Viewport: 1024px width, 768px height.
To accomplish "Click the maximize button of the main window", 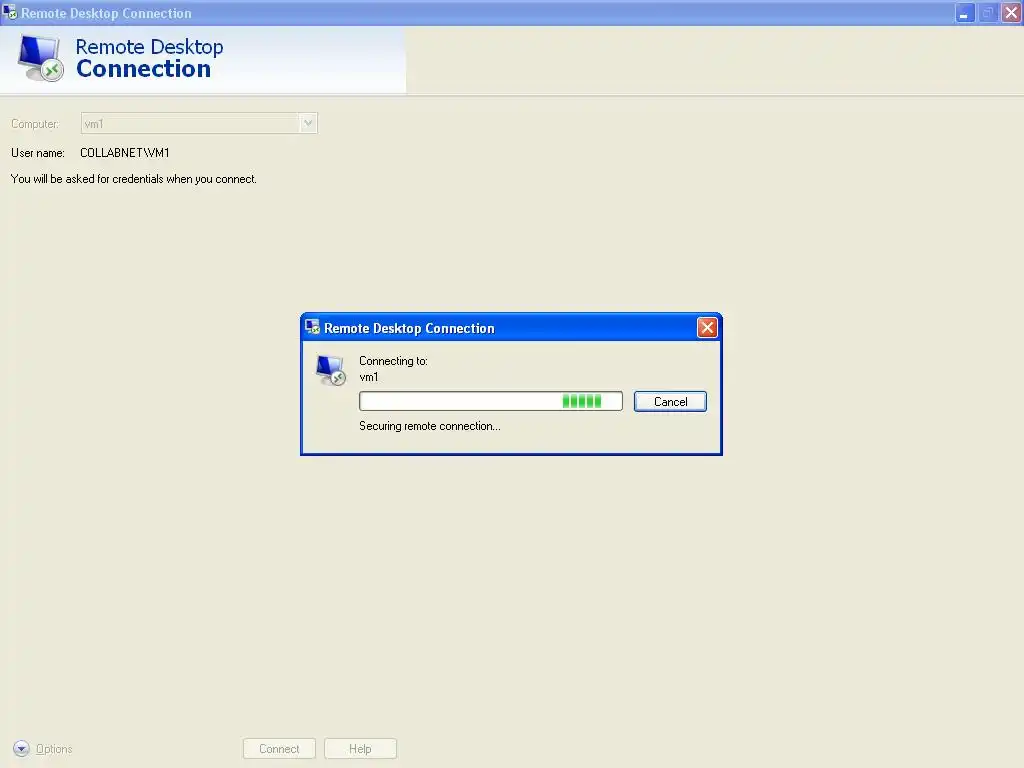I will pos(988,13).
